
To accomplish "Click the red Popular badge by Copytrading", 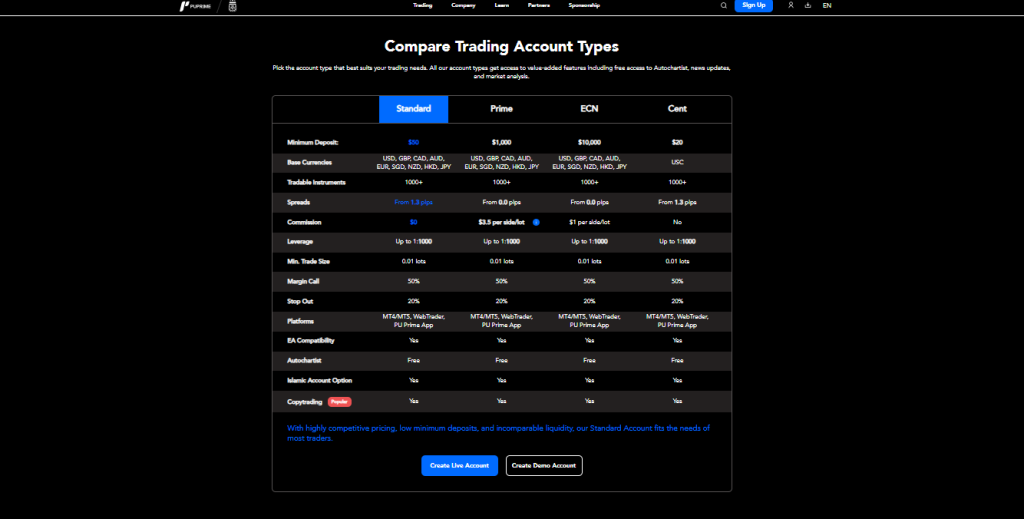I will (x=340, y=401).
